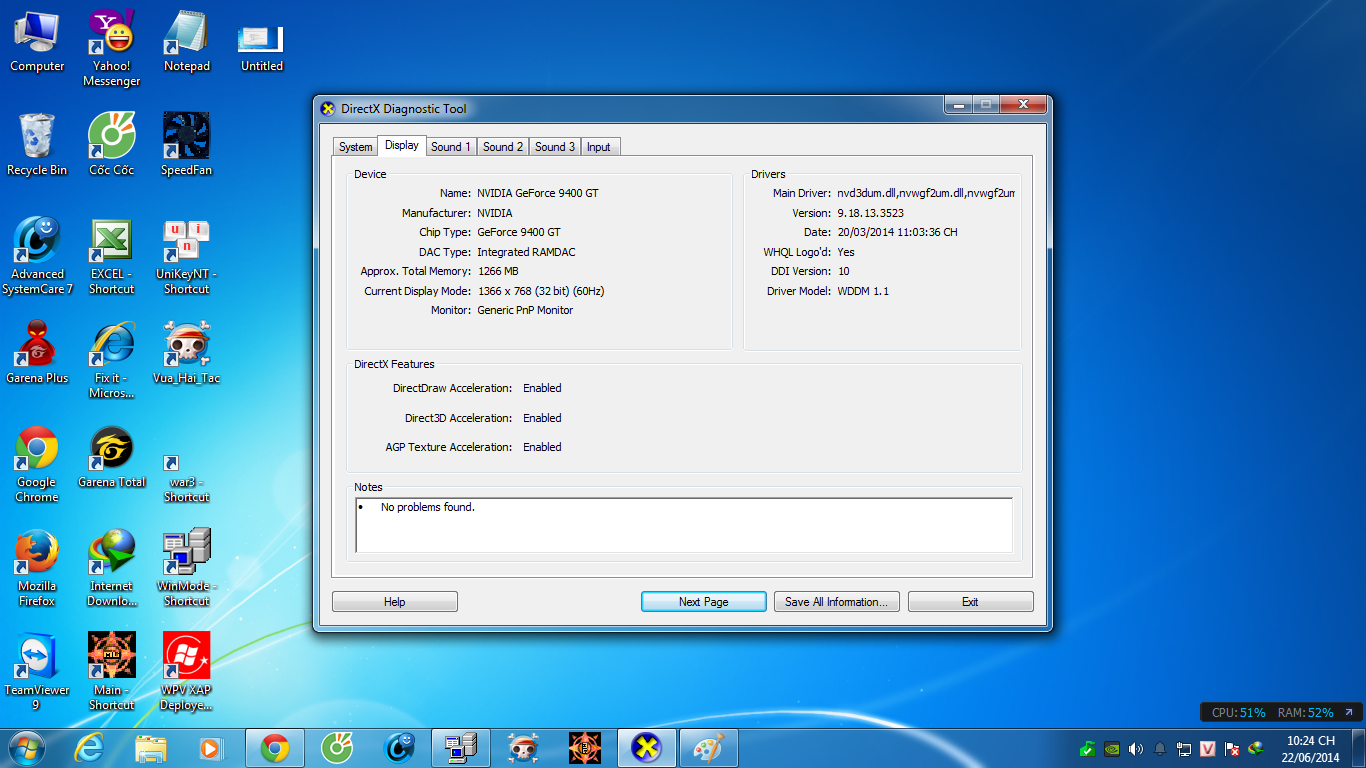Click the Next Page button
The width and height of the screenshot is (1366, 768).
click(703, 602)
